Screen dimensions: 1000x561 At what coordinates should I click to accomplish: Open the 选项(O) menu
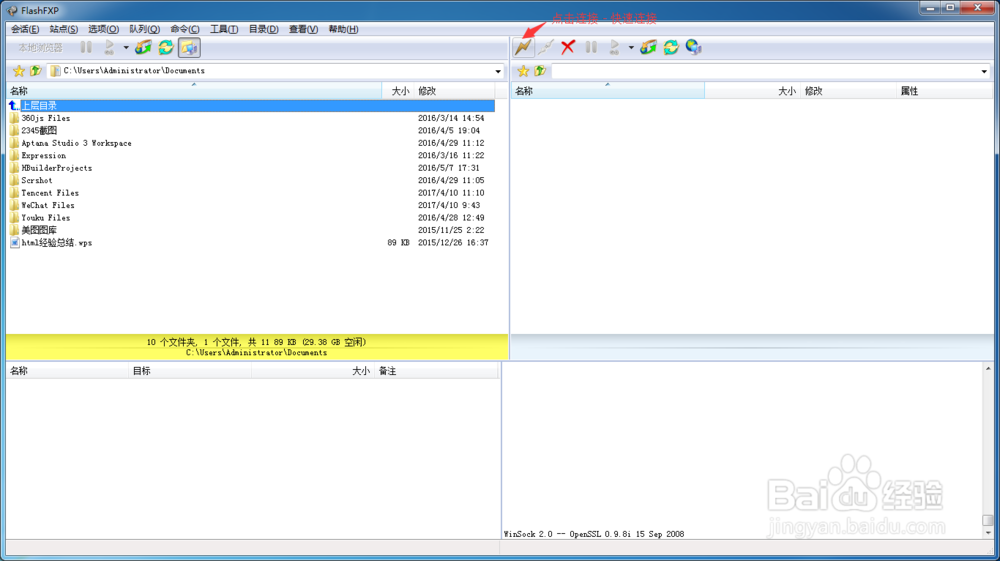(x=103, y=29)
